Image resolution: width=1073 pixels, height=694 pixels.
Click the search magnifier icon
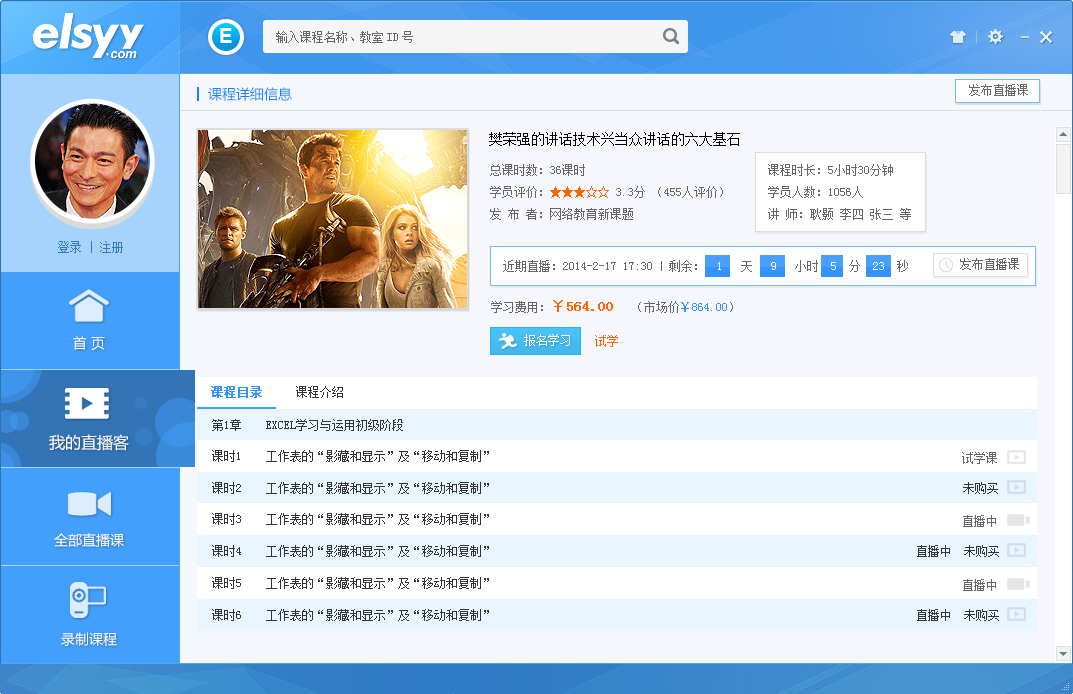[x=671, y=36]
